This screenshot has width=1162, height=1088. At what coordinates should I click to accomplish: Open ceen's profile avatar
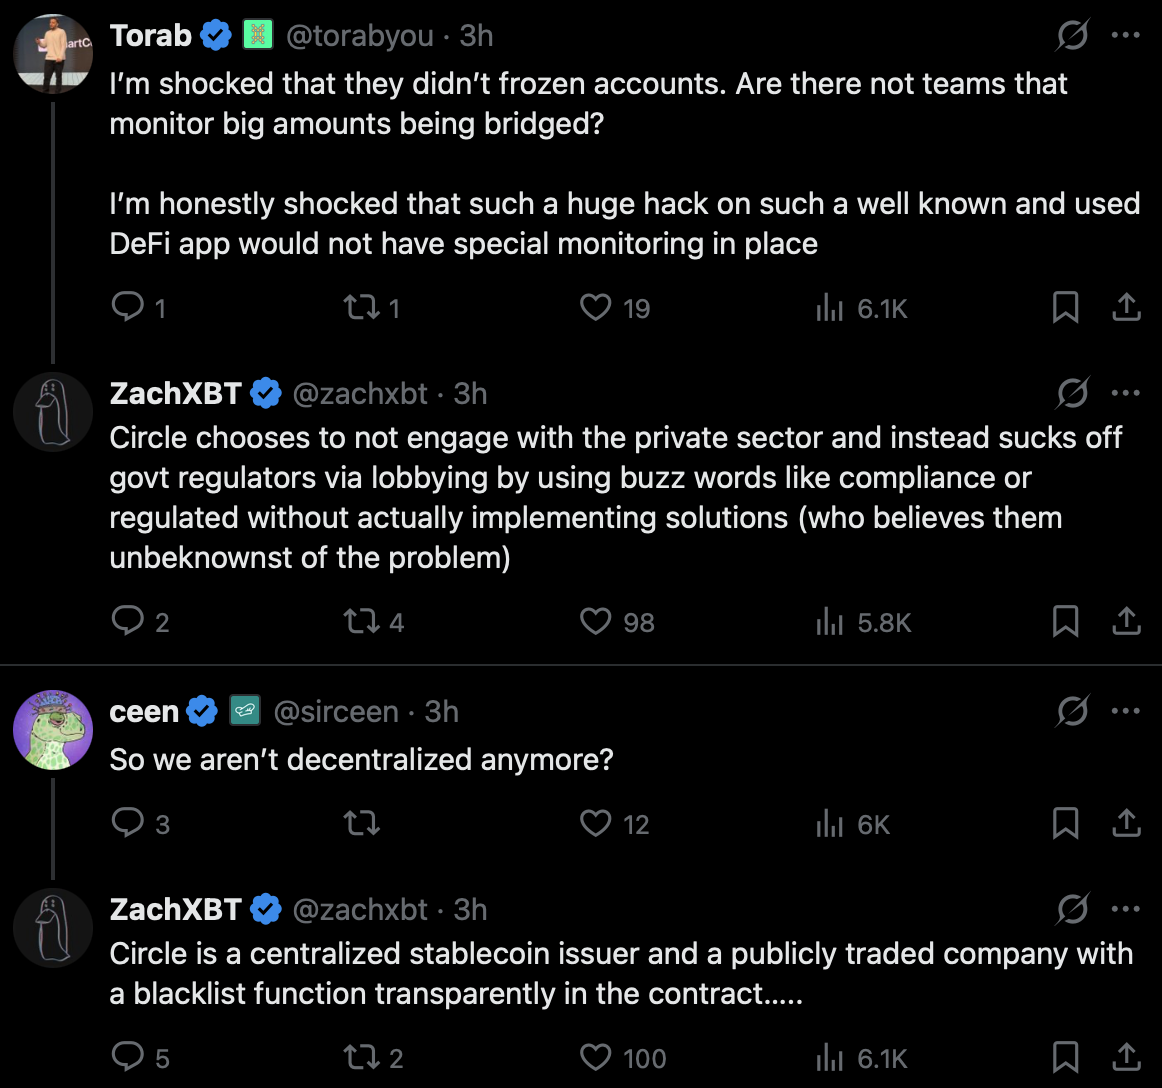53,730
